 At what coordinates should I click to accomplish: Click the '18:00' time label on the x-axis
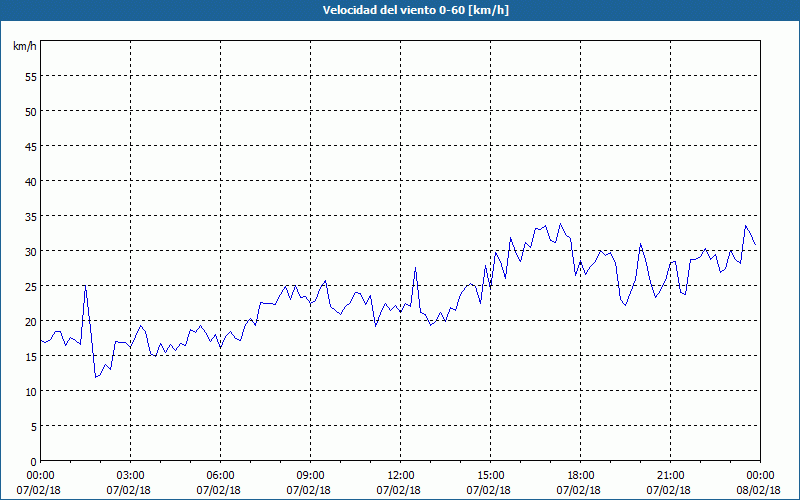point(581,476)
